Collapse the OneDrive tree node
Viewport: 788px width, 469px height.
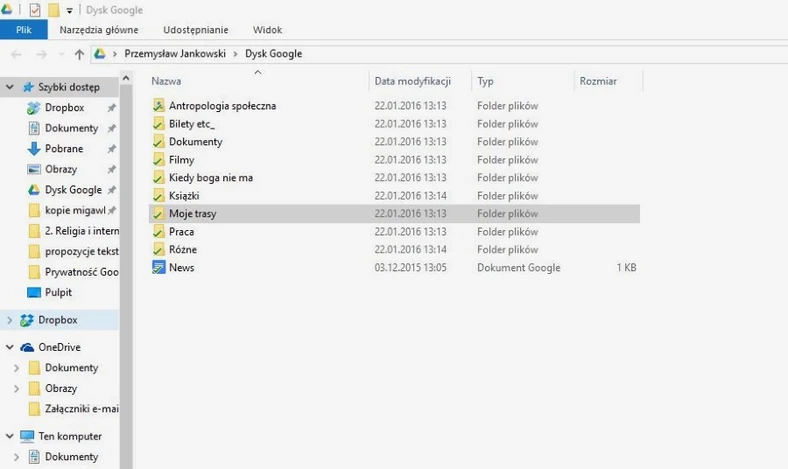click(9, 347)
